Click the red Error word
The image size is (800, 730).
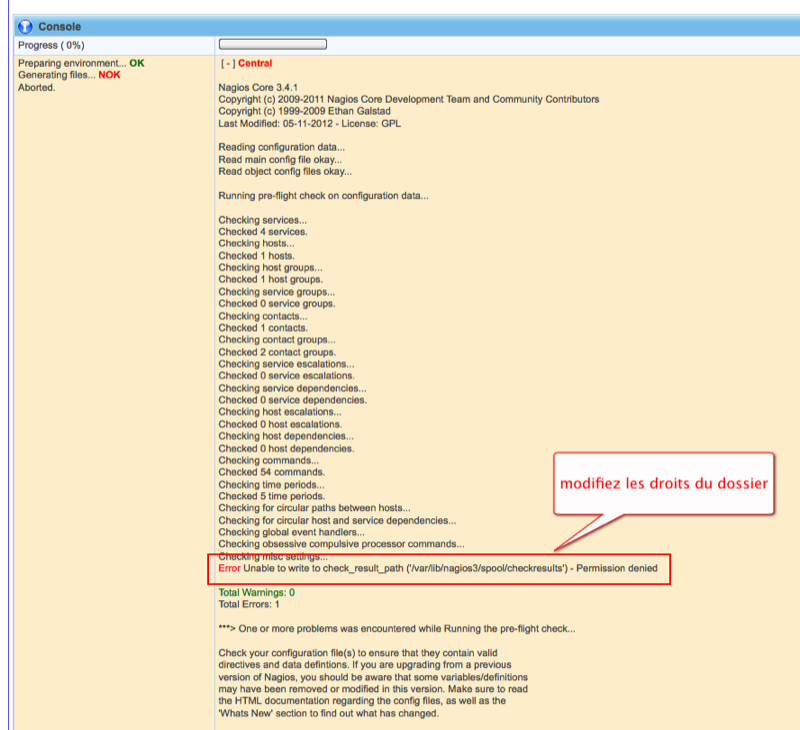[x=230, y=568]
